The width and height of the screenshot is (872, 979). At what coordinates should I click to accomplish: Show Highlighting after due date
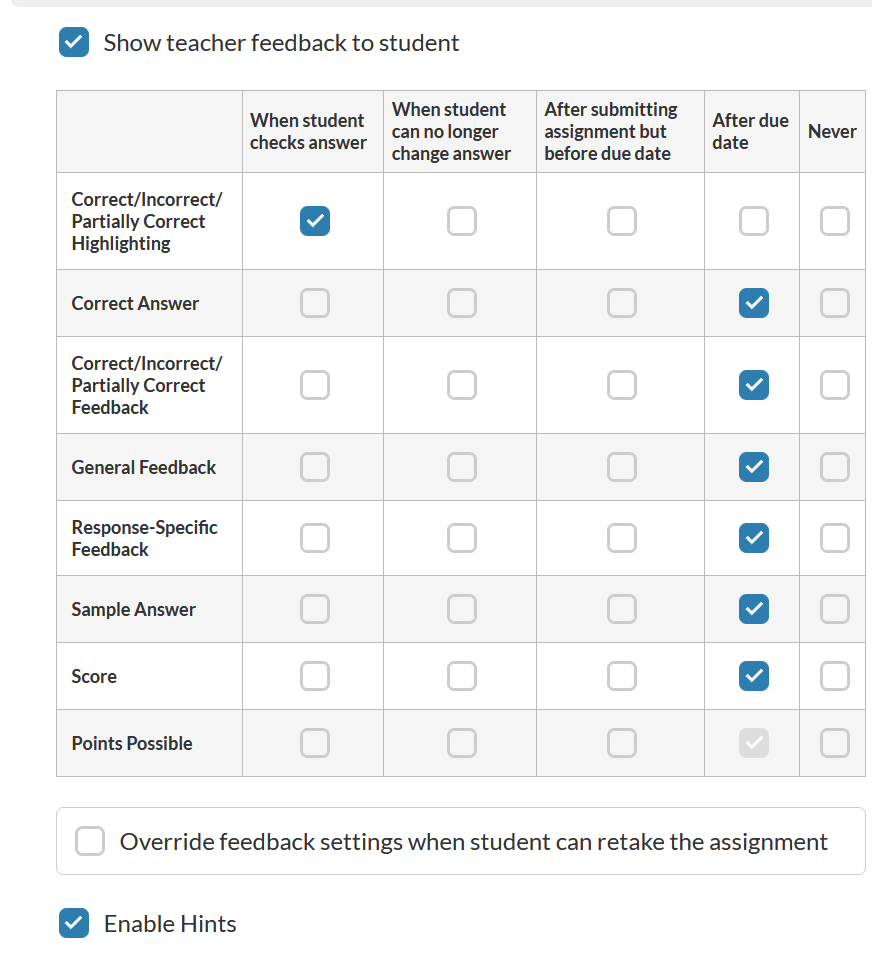point(754,221)
